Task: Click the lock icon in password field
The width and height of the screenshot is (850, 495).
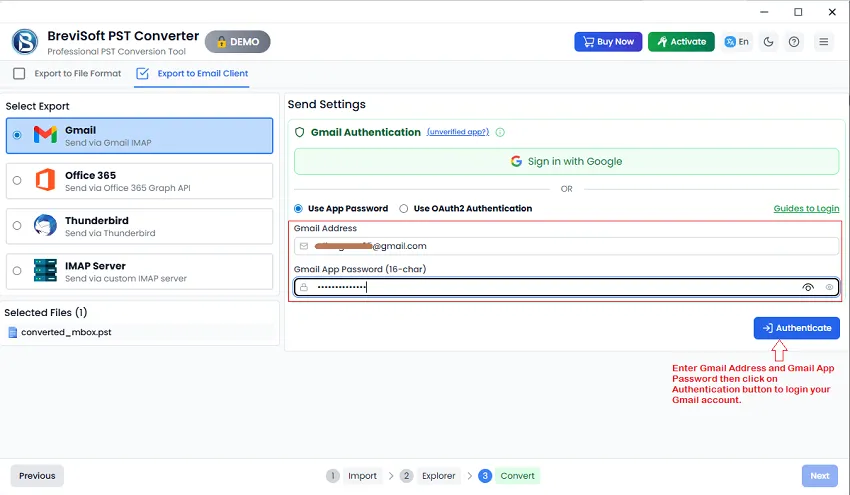Action: (304, 287)
